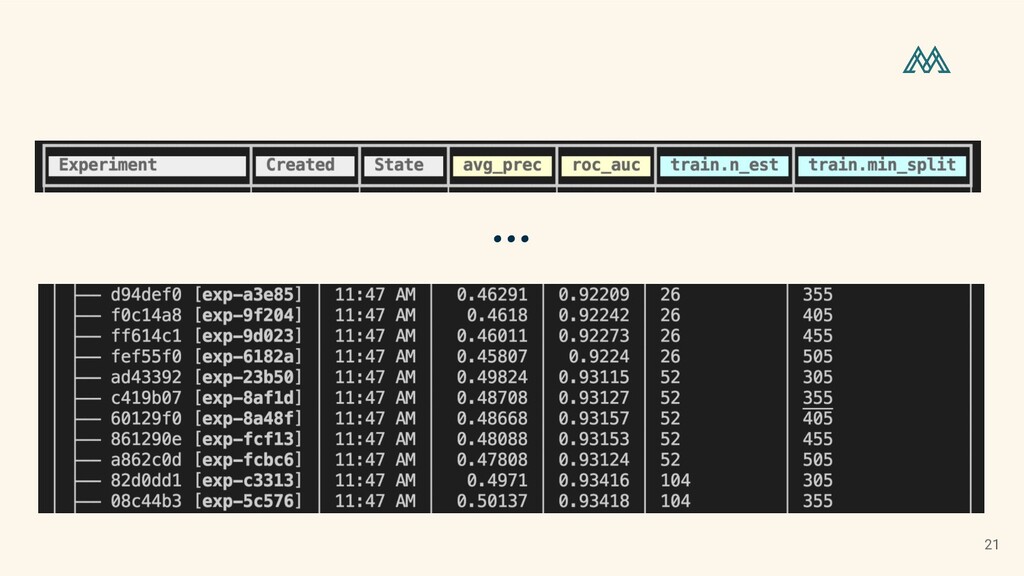Click experiment 861290e [exp-fcf13]
The height and width of the screenshot is (576, 1024).
pyautogui.click(x=206, y=440)
